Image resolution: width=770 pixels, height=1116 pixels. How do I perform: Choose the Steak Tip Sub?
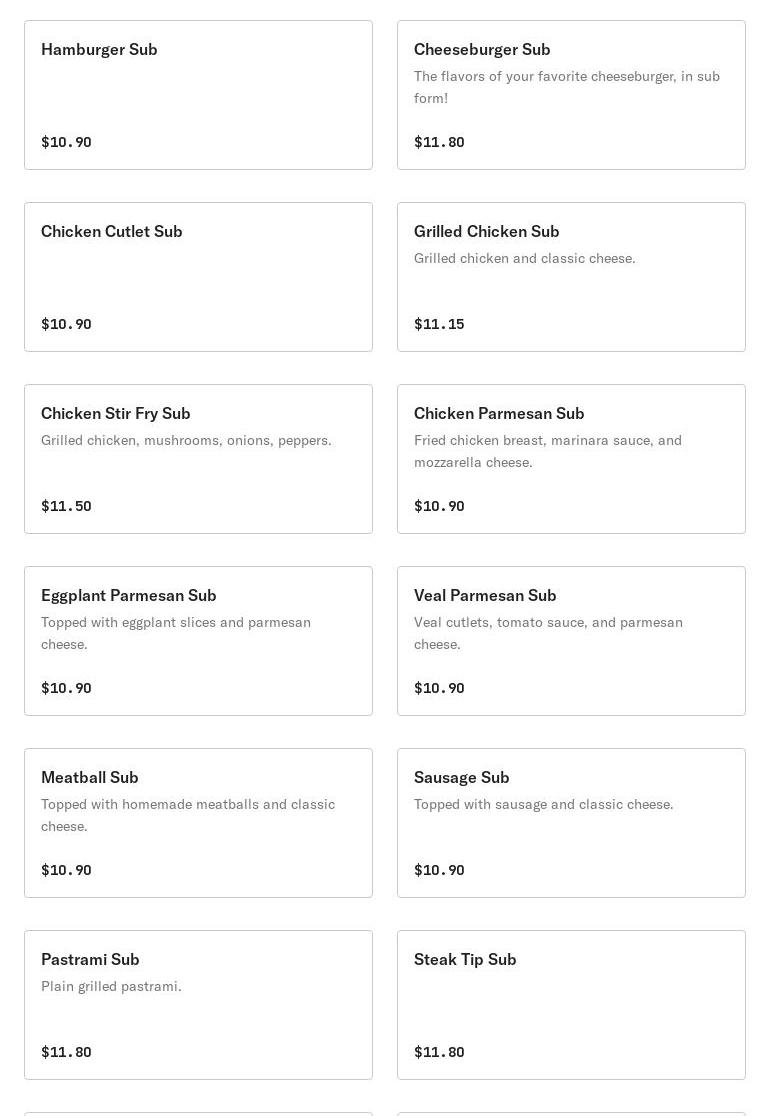pyautogui.click(x=571, y=1005)
